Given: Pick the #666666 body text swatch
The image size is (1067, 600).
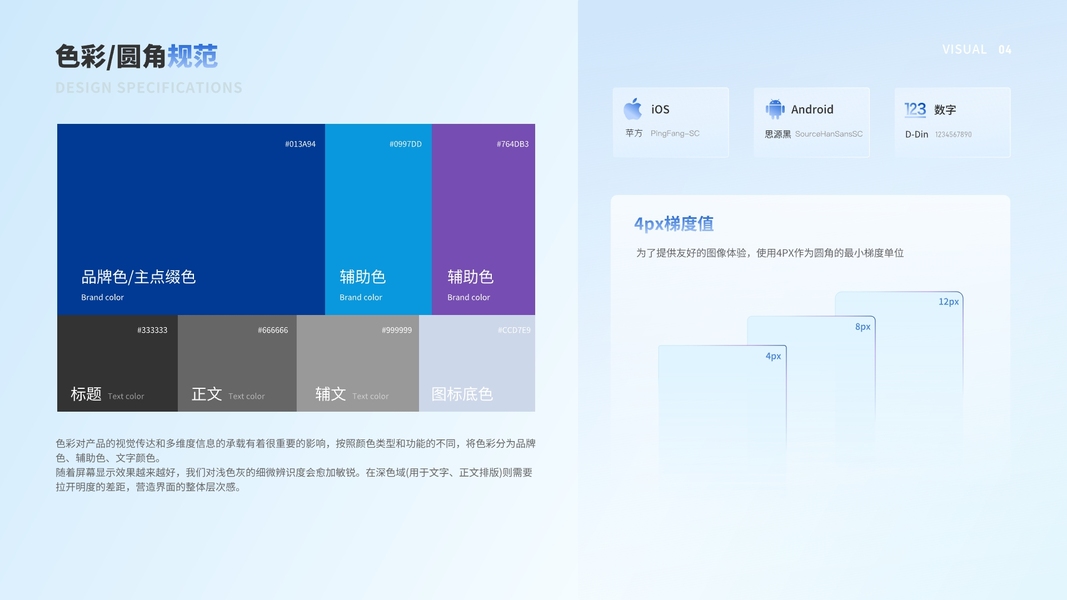Looking at the screenshot, I should coord(237,363).
